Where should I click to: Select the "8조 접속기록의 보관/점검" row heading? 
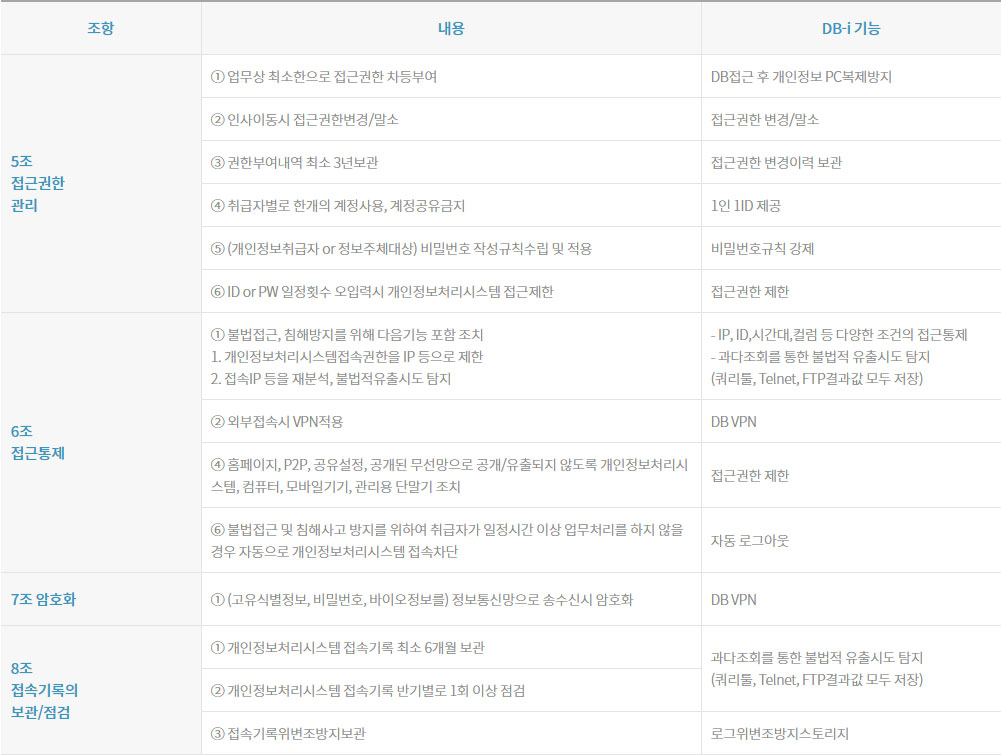coord(45,688)
